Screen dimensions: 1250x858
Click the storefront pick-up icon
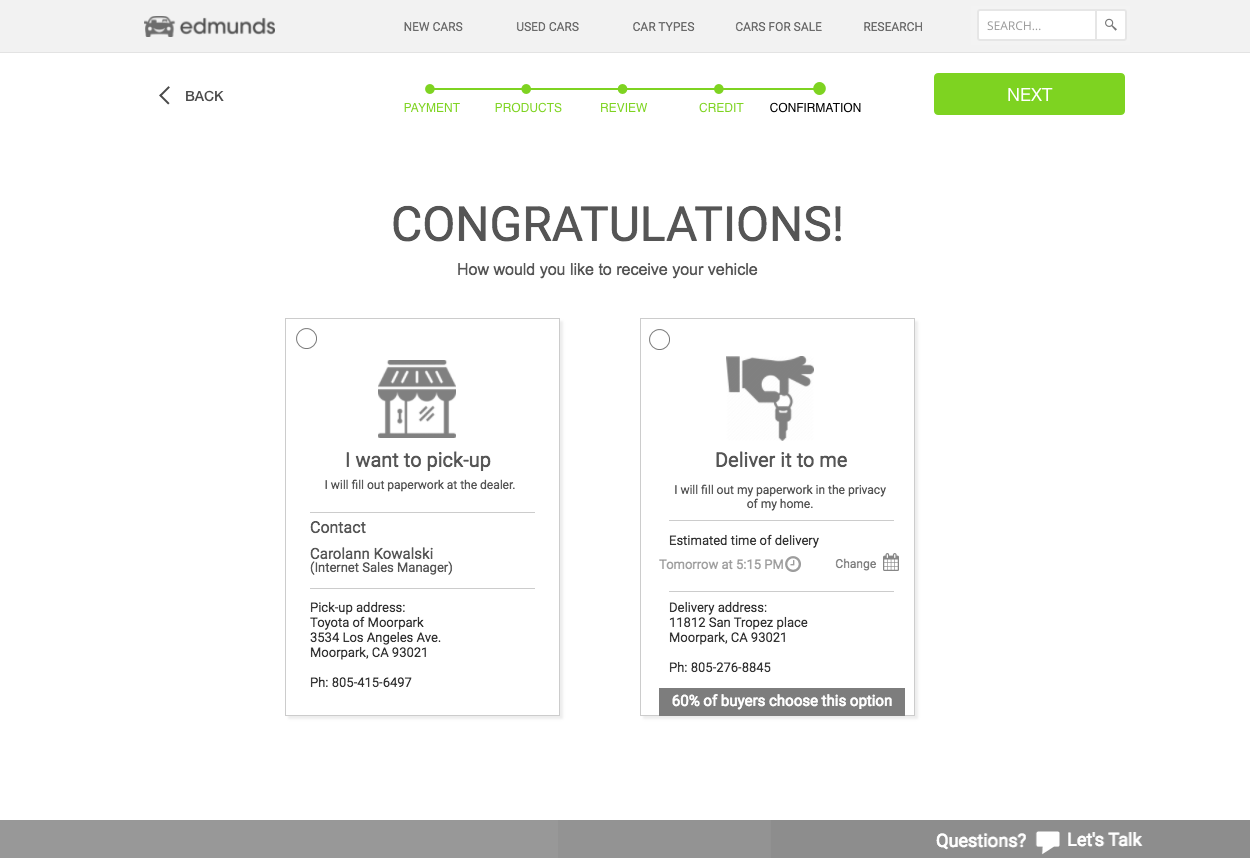click(x=417, y=399)
